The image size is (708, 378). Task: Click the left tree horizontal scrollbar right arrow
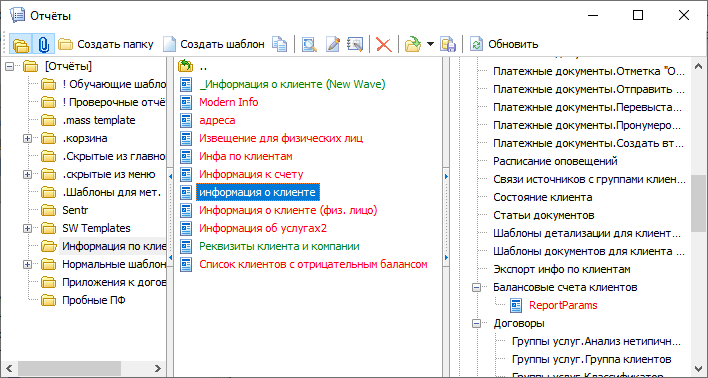tap(157, 368)
